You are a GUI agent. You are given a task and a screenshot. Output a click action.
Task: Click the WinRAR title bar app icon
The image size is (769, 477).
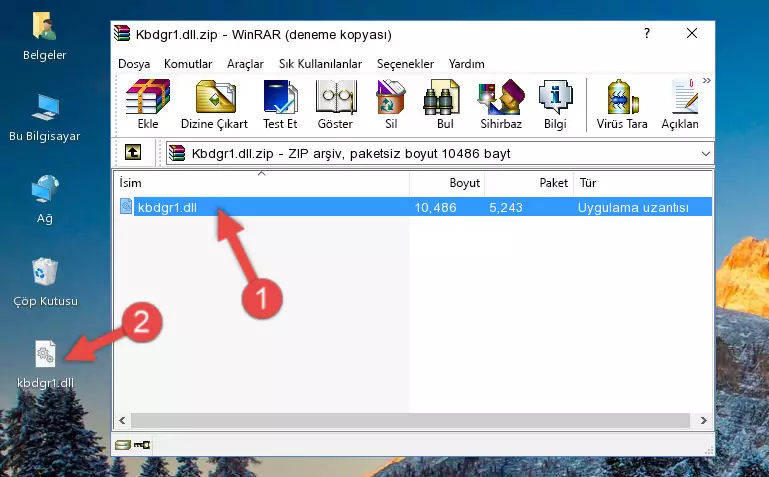click(x=122, y=33)
